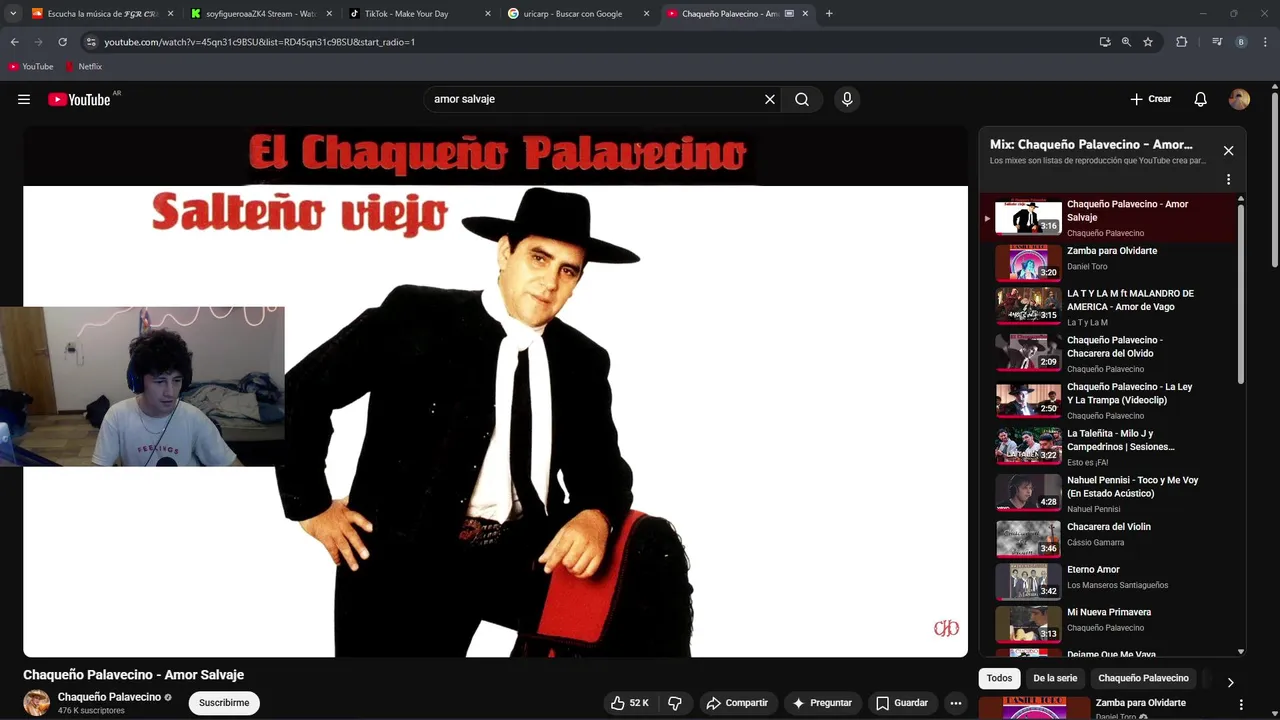Select the Todos filter chip
The height and width of the screenshot is (720, 1280).
click(x=999, y=678)
